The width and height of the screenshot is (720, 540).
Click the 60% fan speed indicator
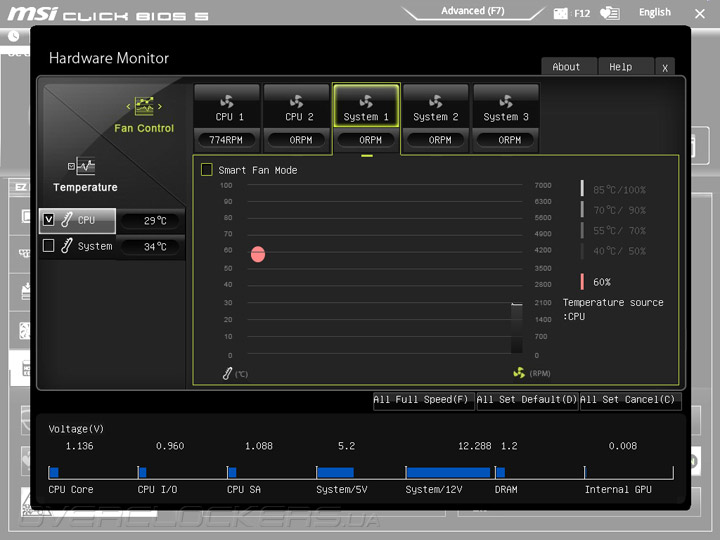point(597,282)
